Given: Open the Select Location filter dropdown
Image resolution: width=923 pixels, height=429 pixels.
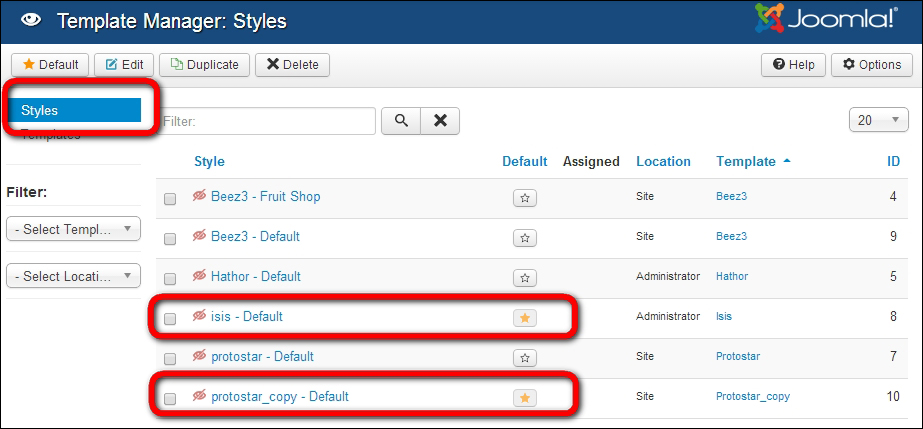Looking at the screenshot, I should pos(74,276).
